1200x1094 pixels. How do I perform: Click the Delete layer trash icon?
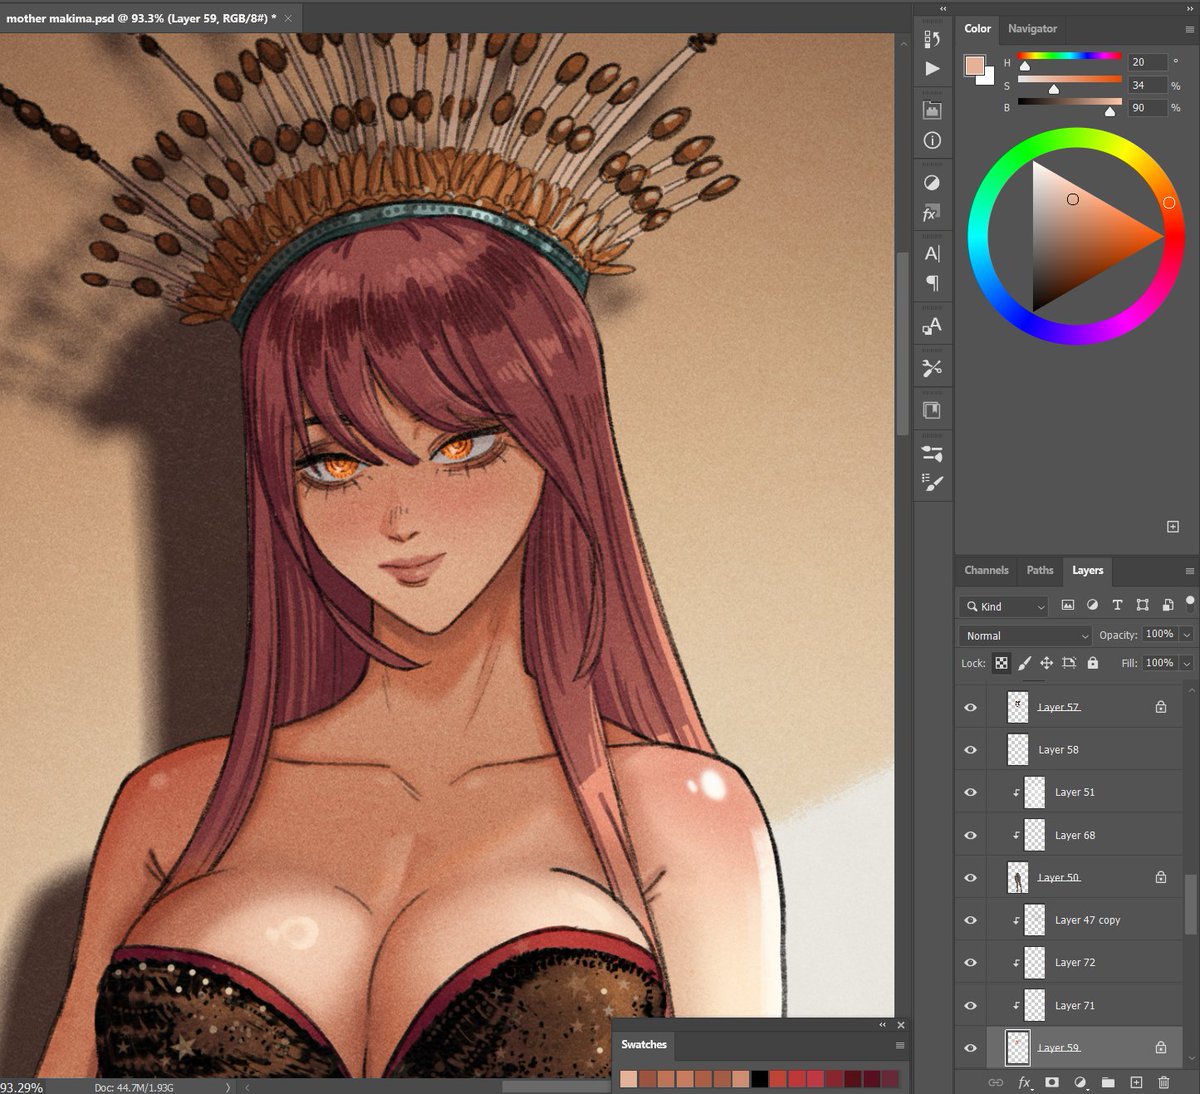pyautogui.click(x=1164, y=1082)
